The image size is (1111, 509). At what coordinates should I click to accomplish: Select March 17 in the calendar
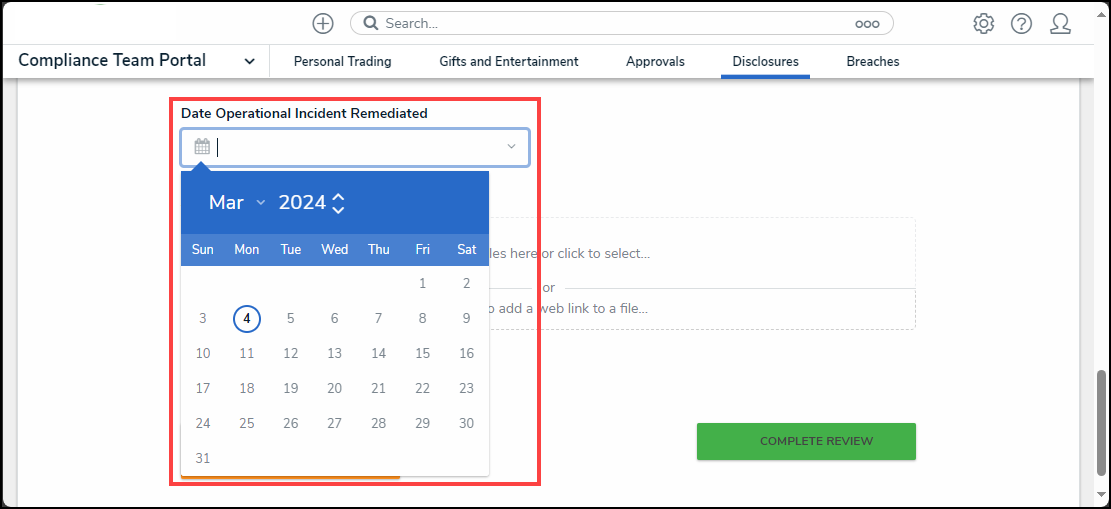[x=203, y=388]
